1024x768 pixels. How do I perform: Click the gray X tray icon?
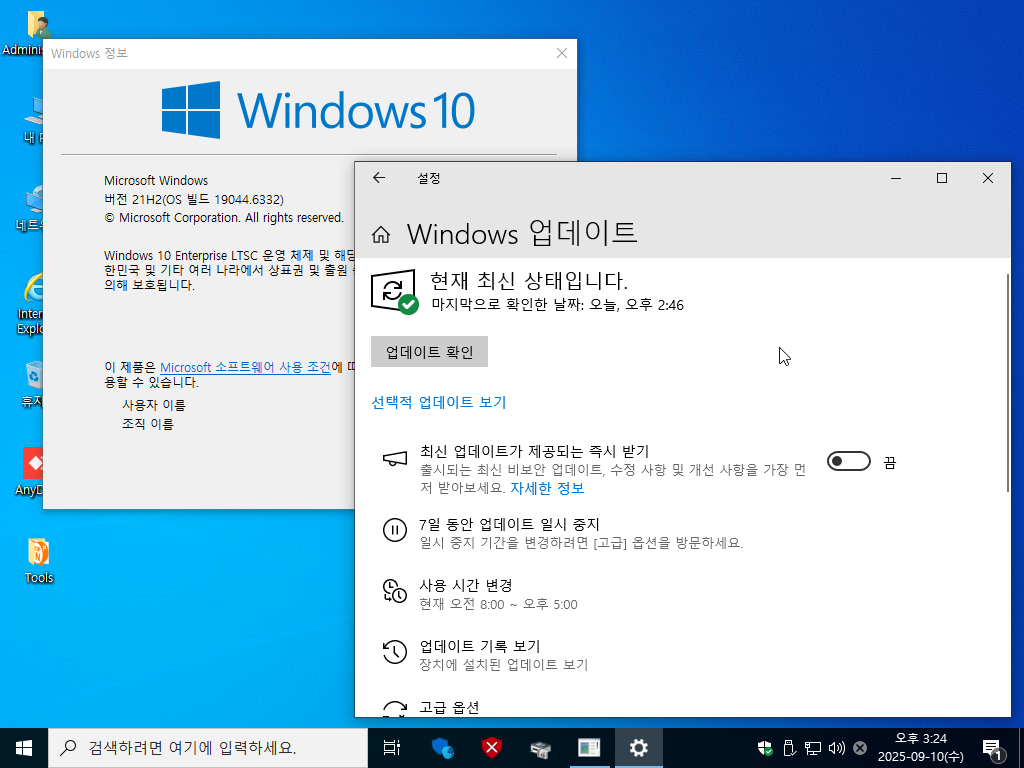860,748
